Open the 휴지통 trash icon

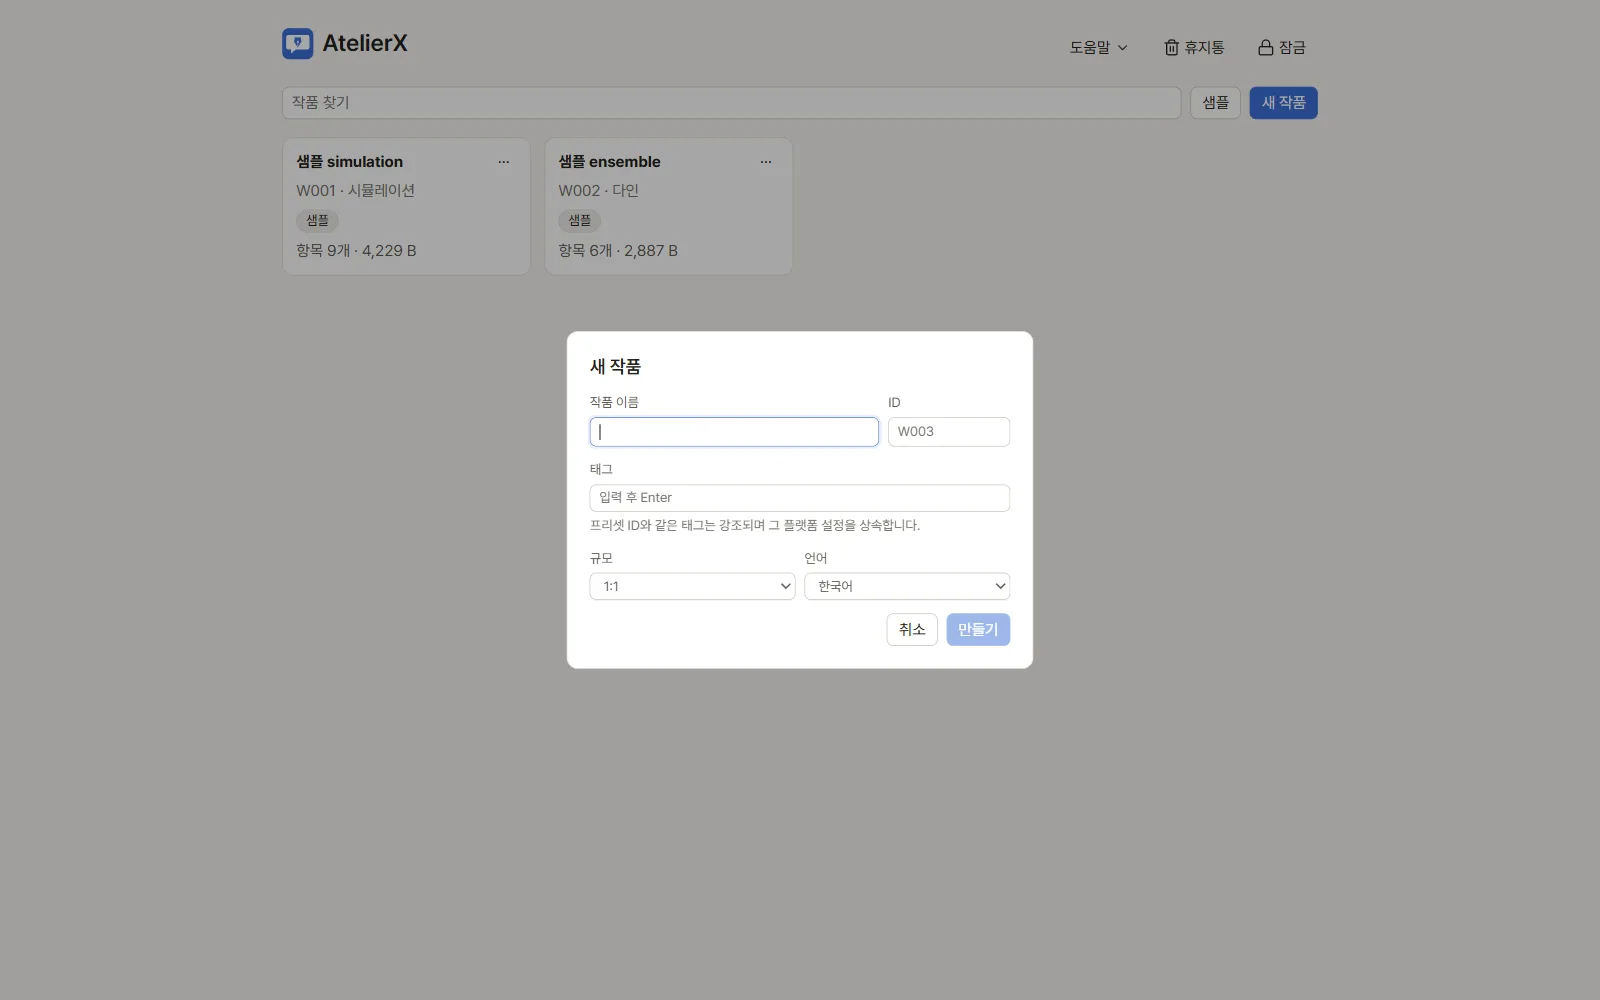tap(1172, 47)
